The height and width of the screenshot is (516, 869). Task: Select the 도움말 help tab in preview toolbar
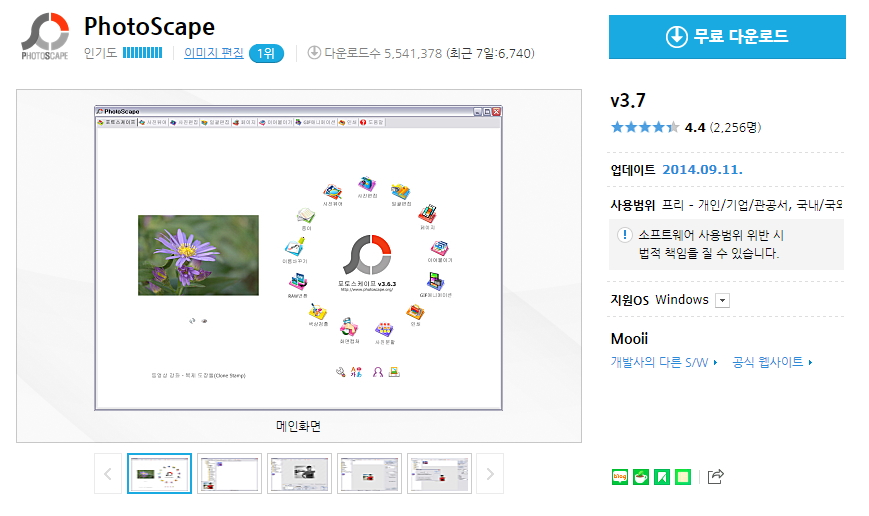[372, 122]
